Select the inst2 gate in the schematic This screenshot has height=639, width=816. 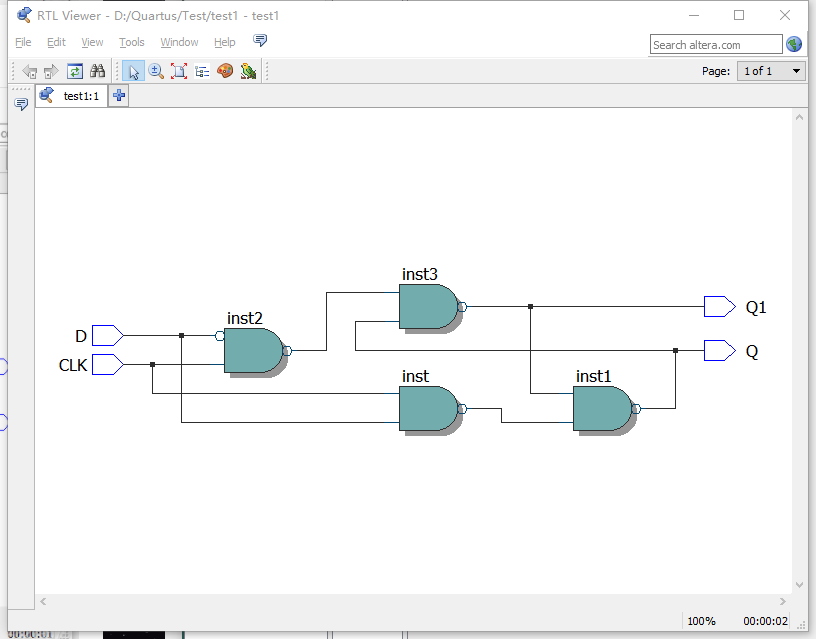pos(254,350)
